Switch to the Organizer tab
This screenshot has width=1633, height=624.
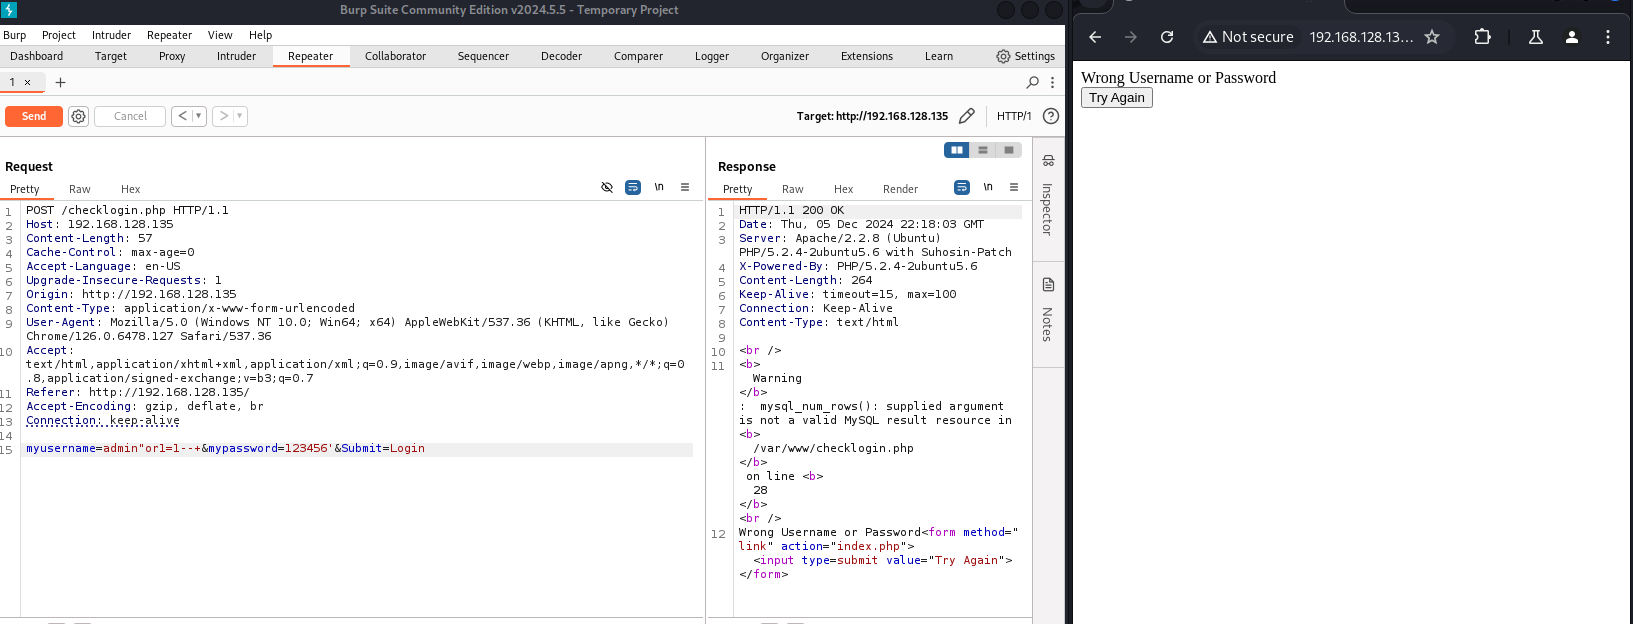tap(785, 56)
